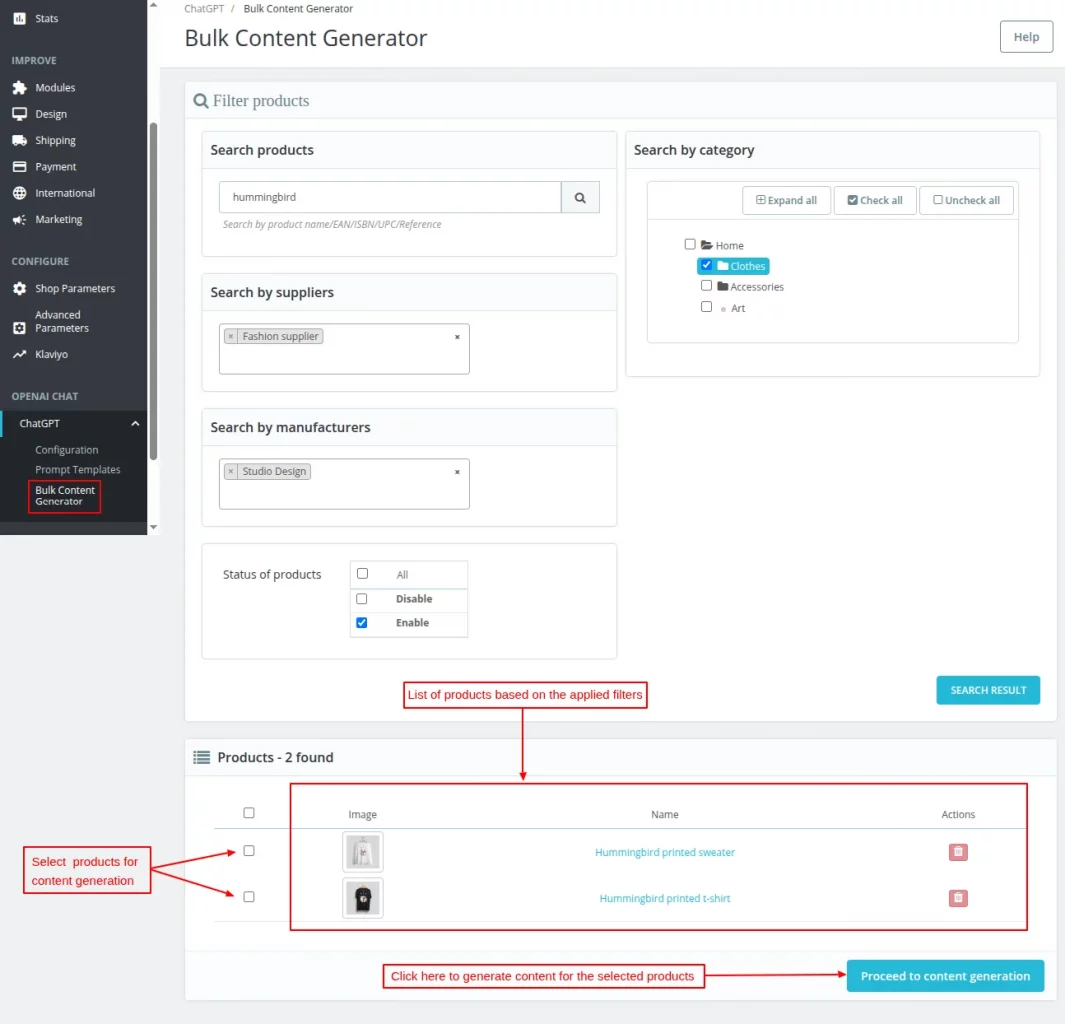This screenshot has width=1065, height=1024.
Task: Click the magnifier search button beside hummingbird
Action: [580, 198]
